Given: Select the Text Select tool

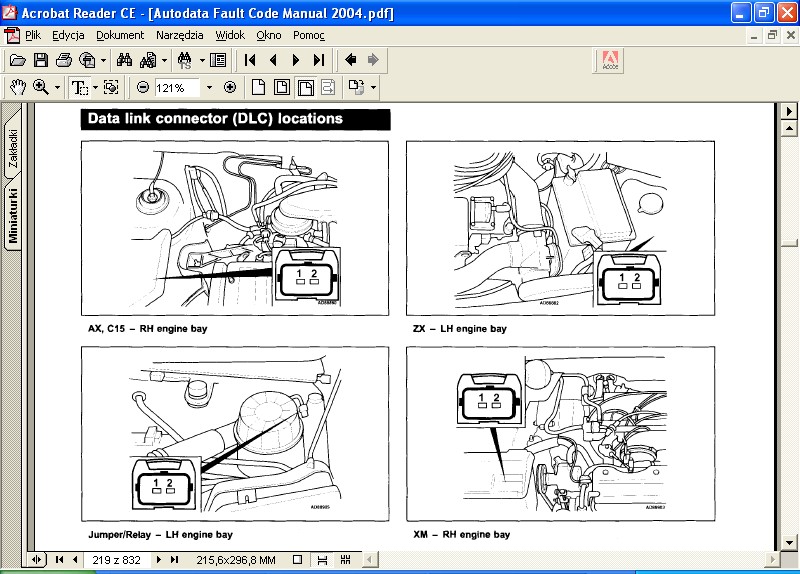Looking at the screenshot, I should 80,87.
